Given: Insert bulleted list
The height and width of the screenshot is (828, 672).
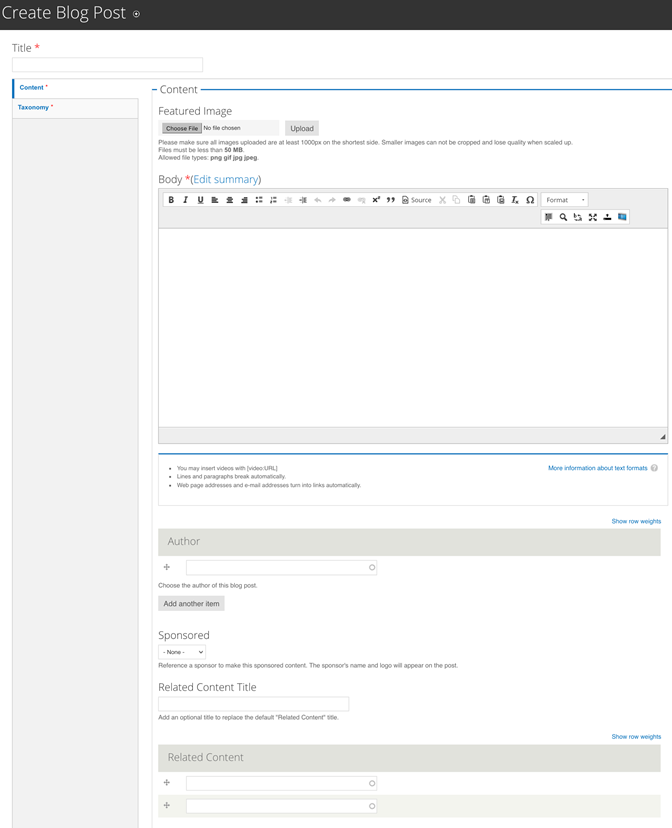Looking at the screenshot, I should pyautogui.click(x=259, y=200).
